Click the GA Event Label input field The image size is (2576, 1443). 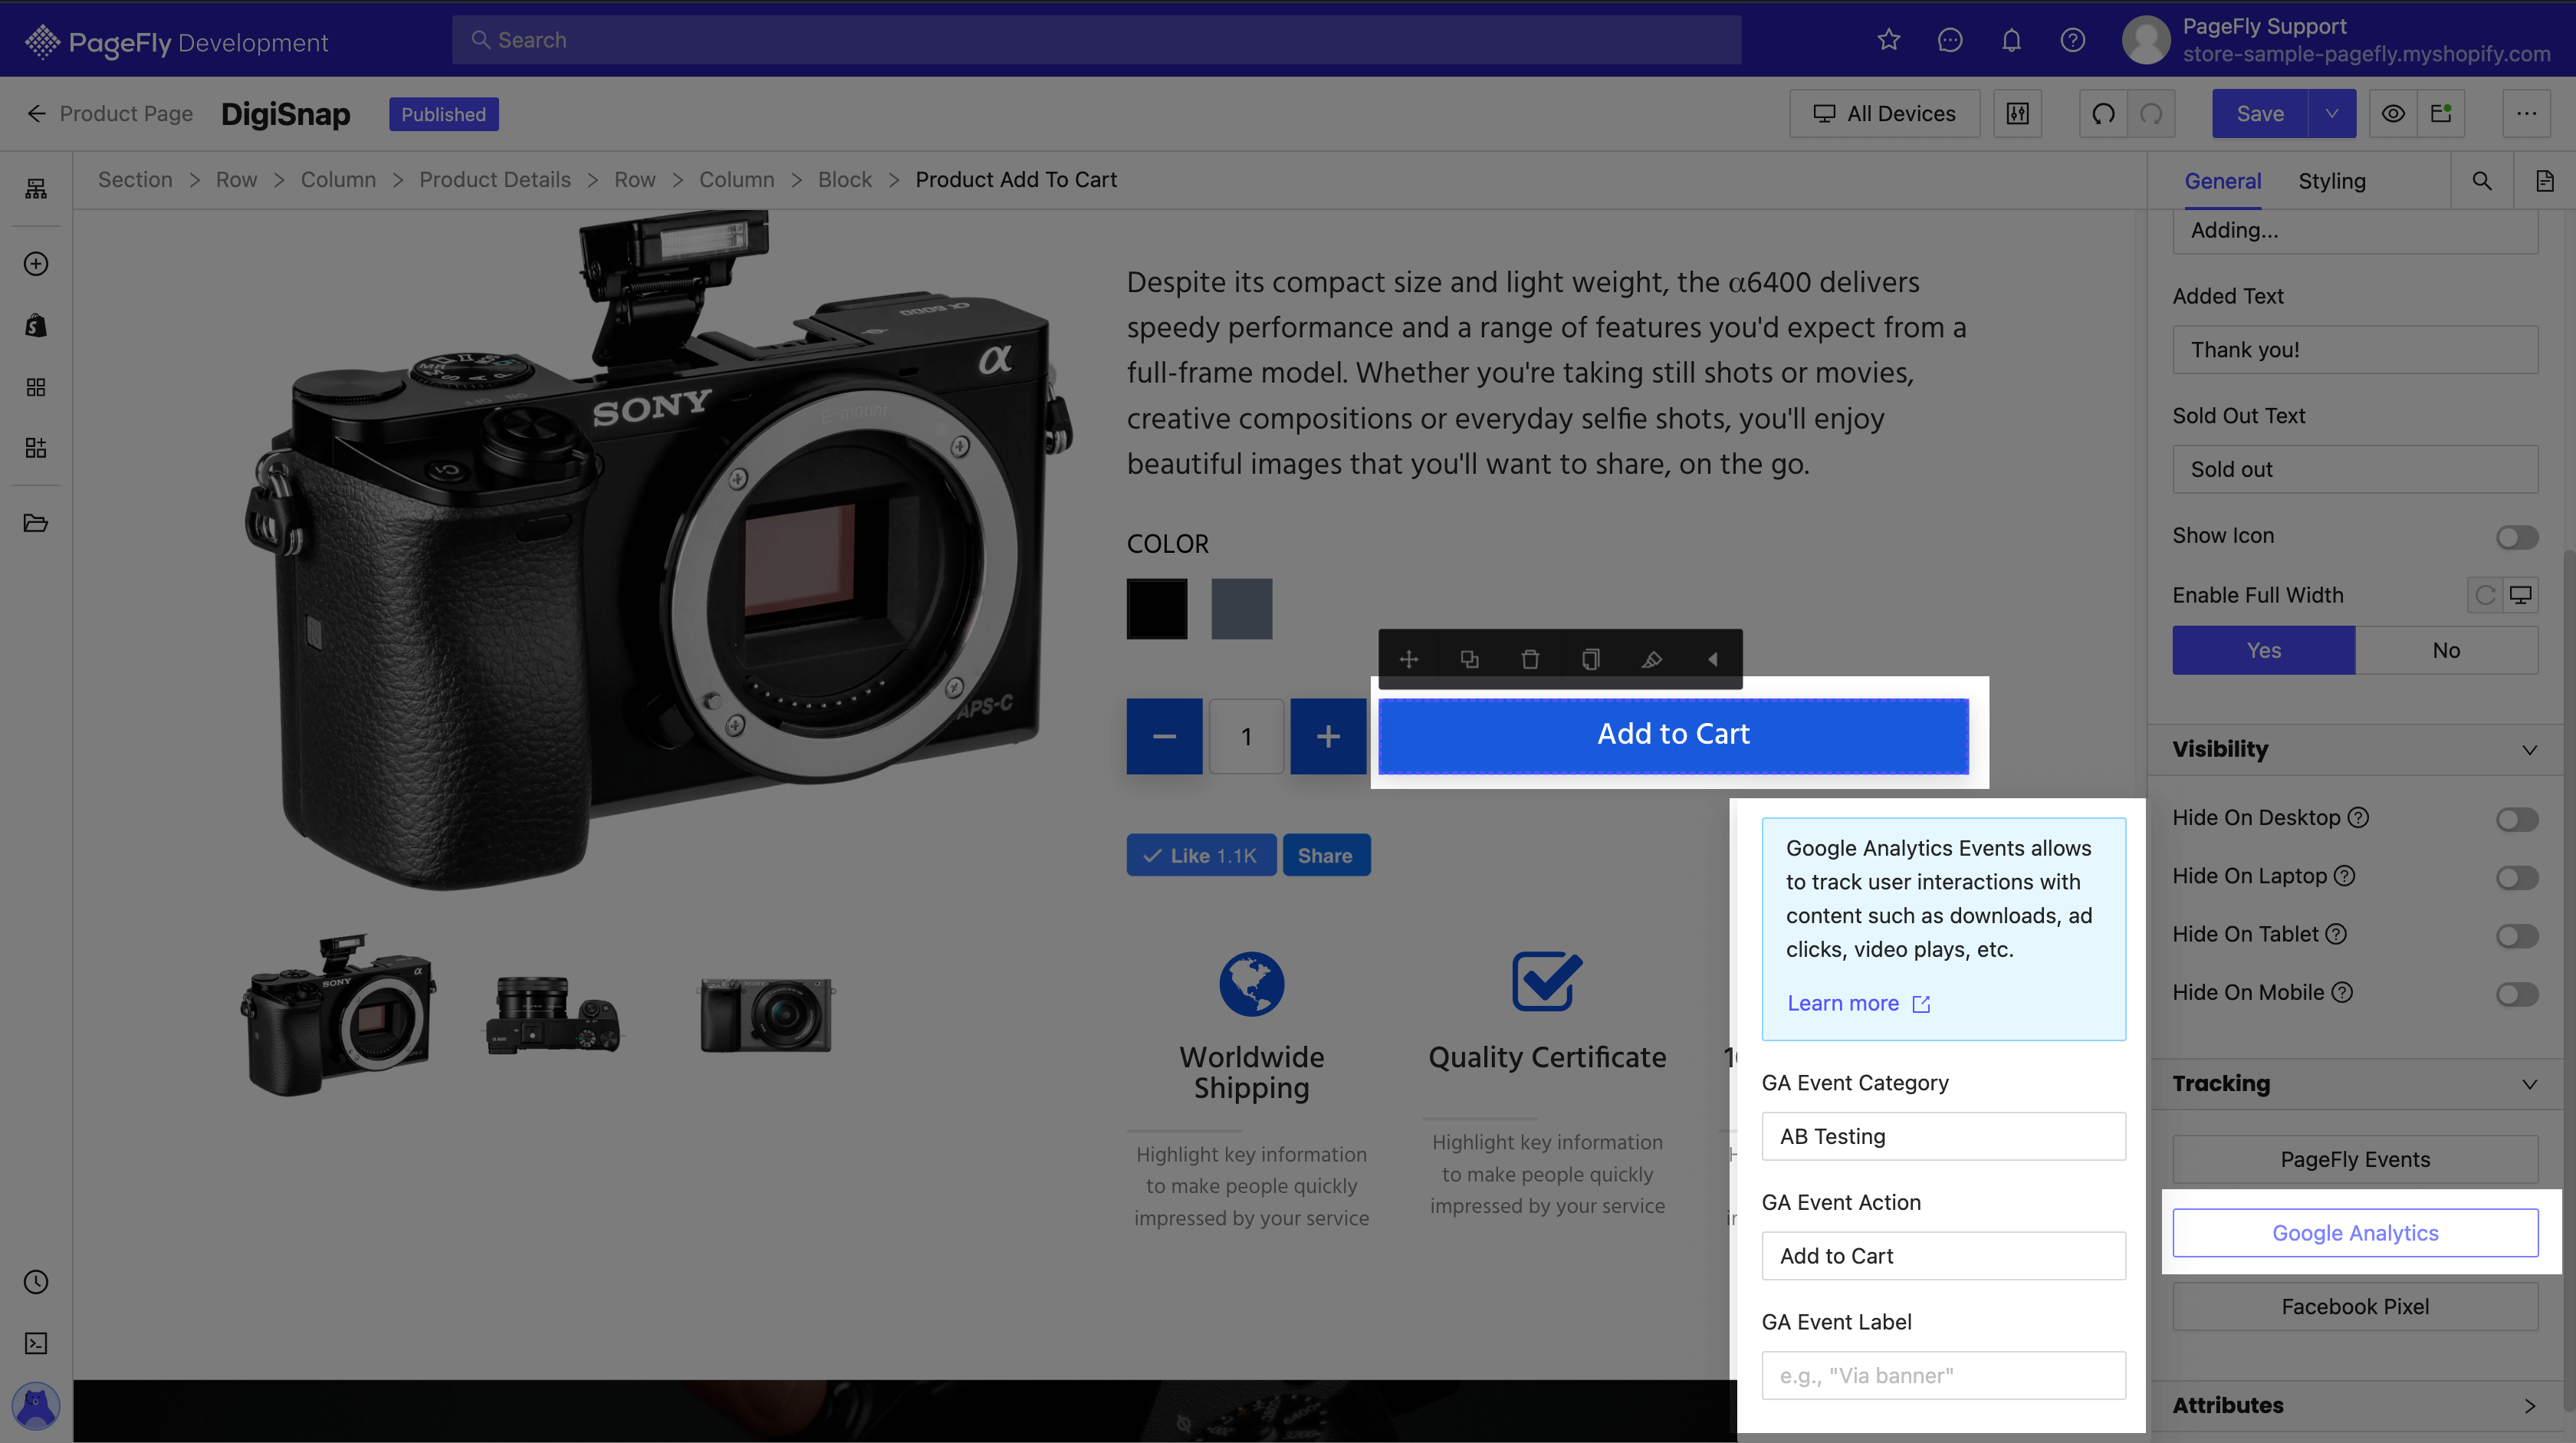pos(1943,1375)
